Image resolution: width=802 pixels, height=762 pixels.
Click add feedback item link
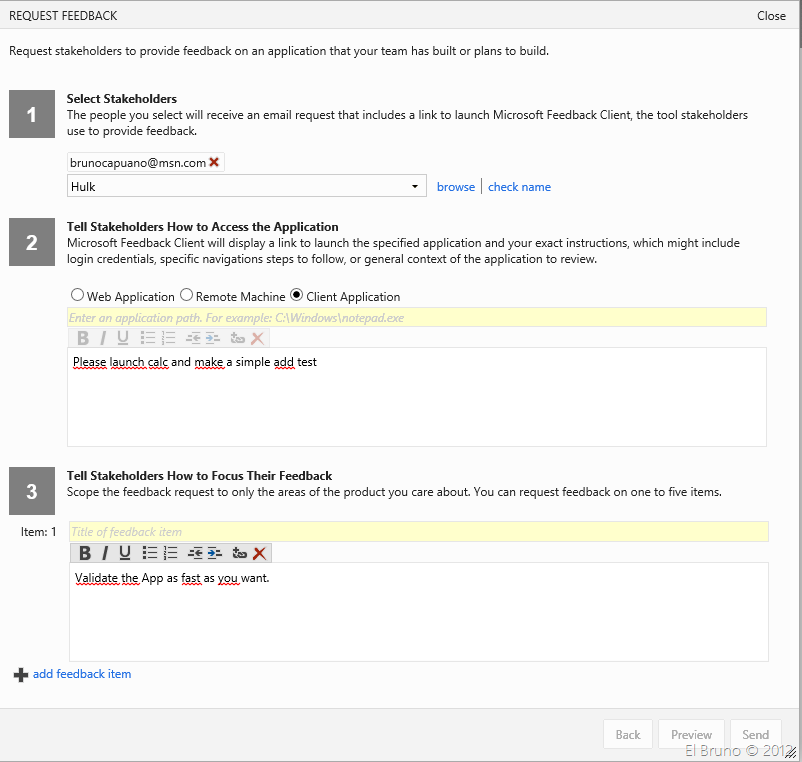[x=81, y=674]
